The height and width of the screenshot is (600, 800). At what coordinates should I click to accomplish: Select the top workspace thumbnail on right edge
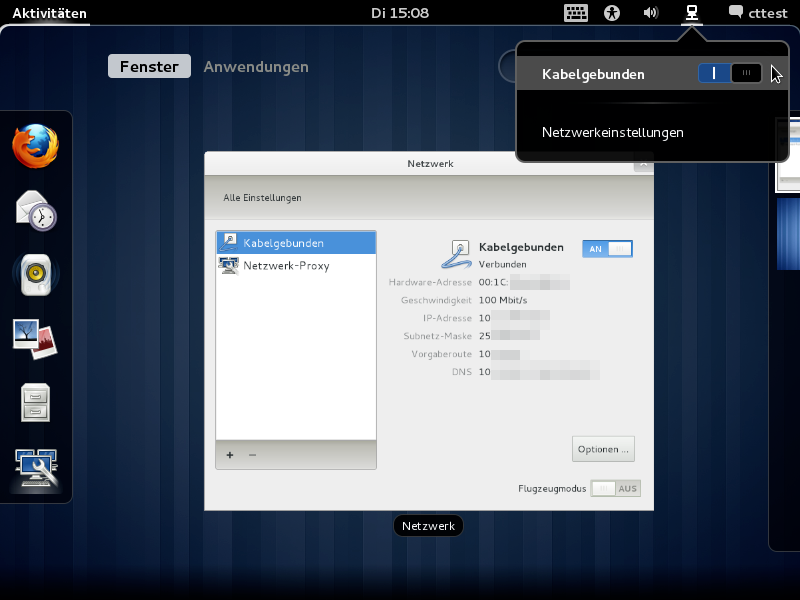click(788, 156)
